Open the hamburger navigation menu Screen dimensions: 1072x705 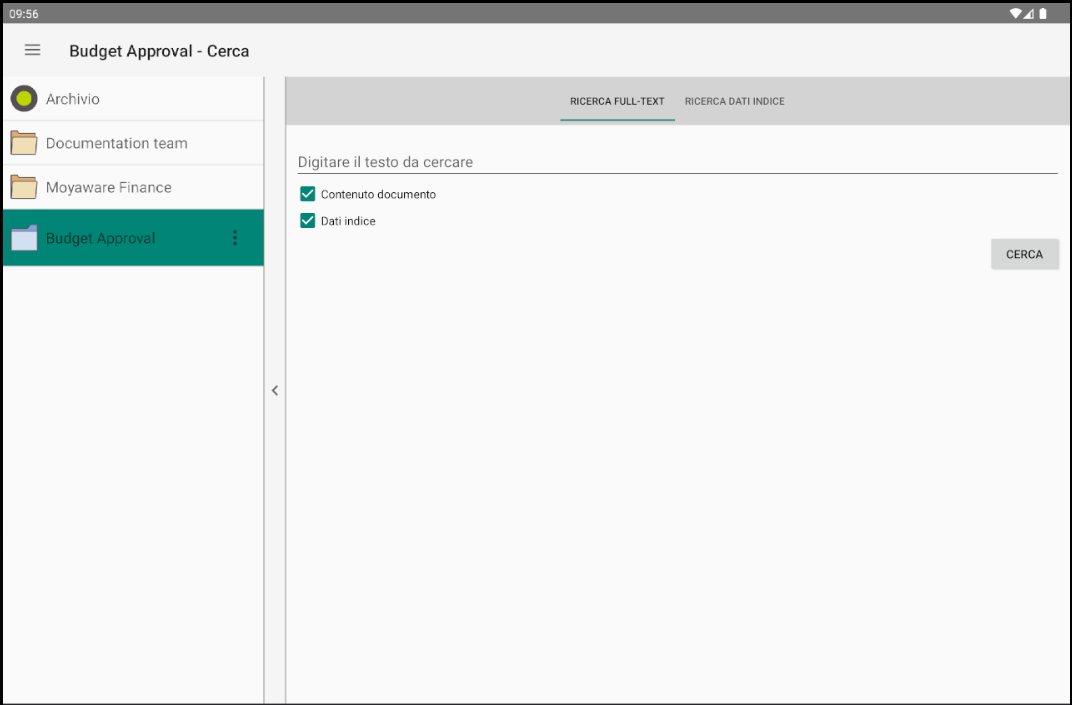point(33,50)
